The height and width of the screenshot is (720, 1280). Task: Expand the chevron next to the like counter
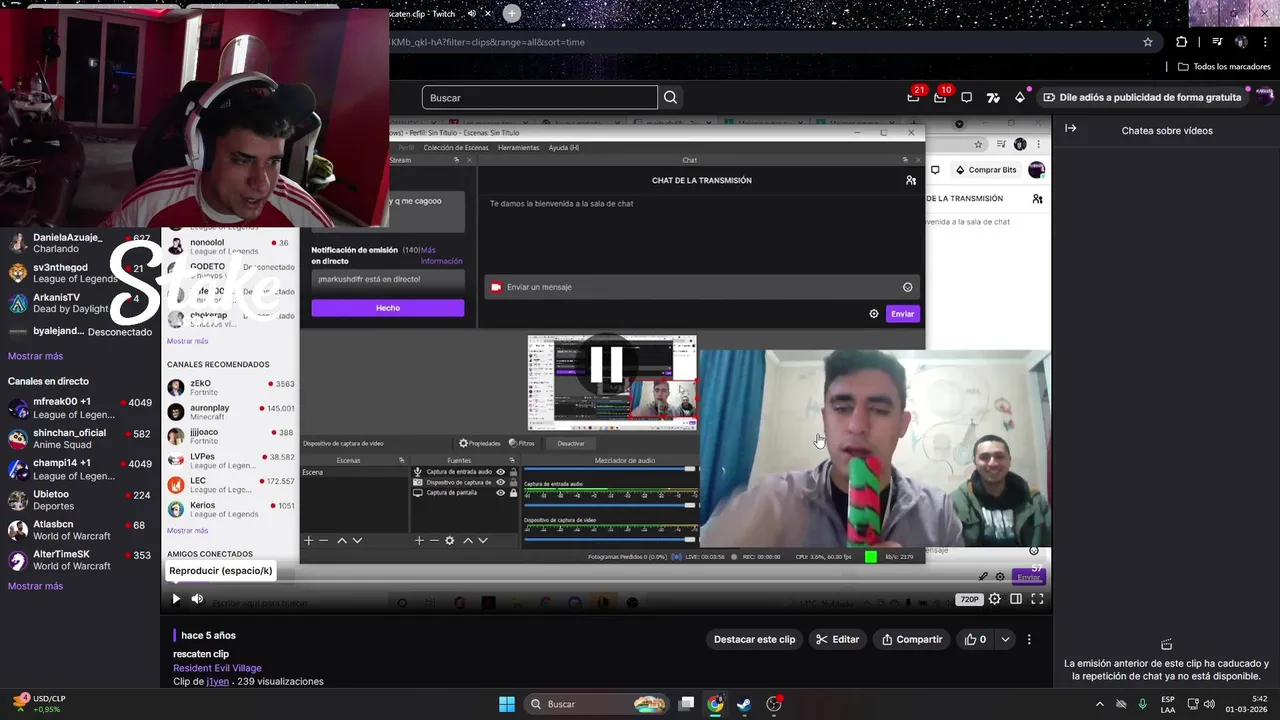click(x=1005, y=639)
